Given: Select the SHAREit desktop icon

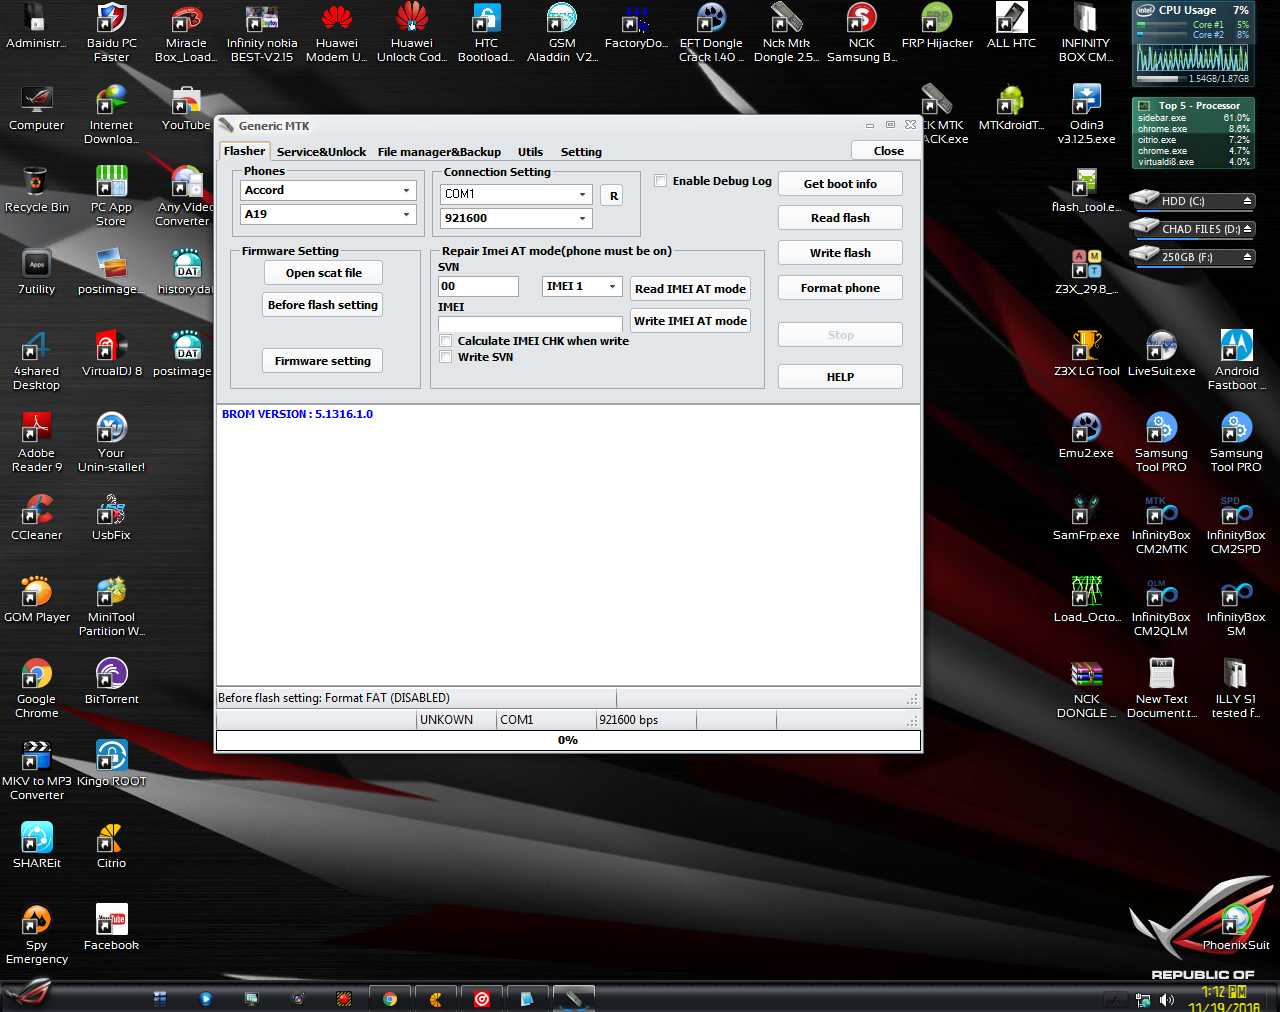Looking at the screenshot, I should [37, 847].
